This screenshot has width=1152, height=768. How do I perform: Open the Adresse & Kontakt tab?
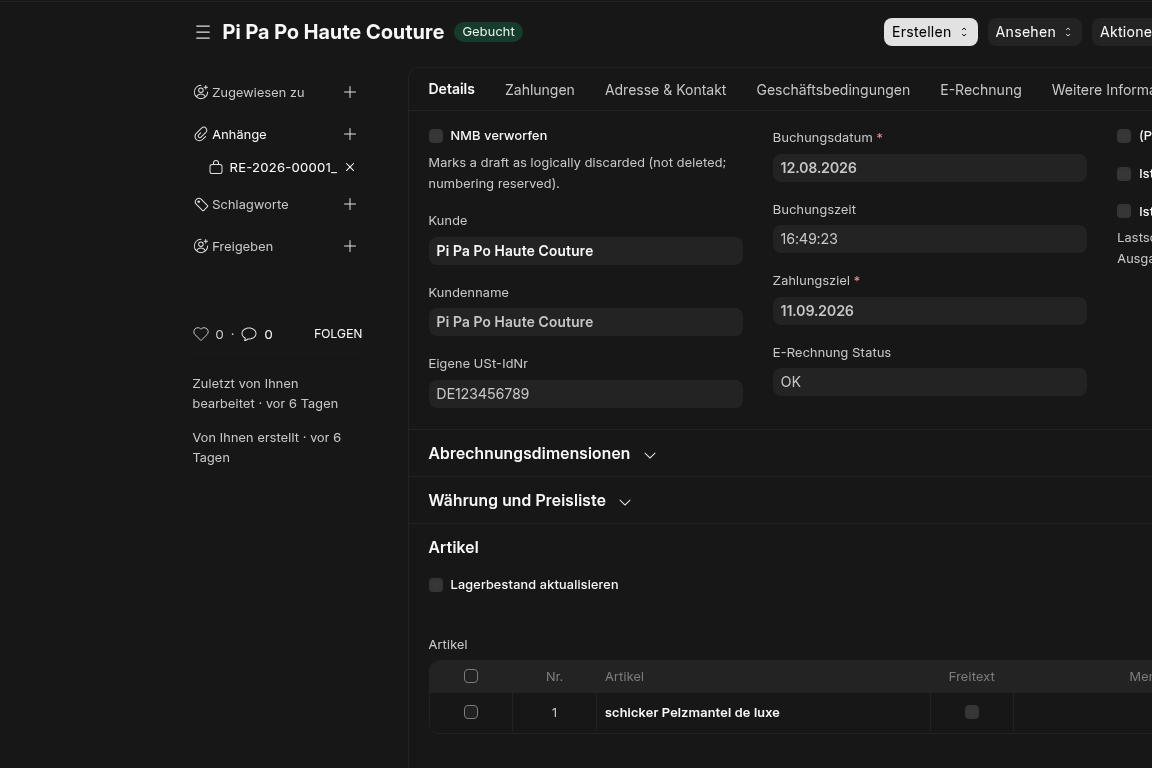coord(665,90)
